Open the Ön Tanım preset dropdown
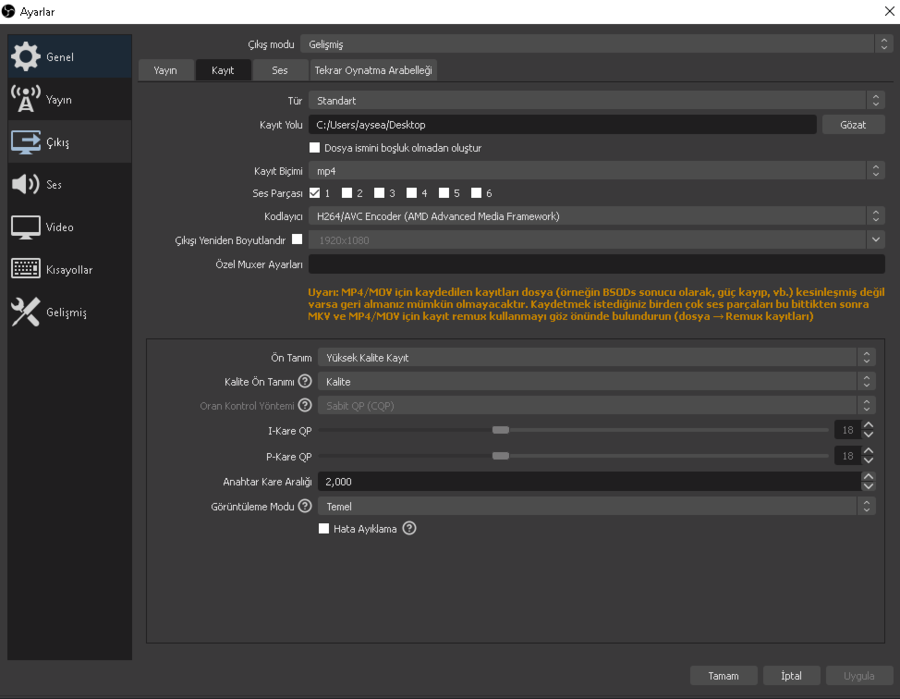The height and width of the screenshot is (699, 900). coord(596,357)
